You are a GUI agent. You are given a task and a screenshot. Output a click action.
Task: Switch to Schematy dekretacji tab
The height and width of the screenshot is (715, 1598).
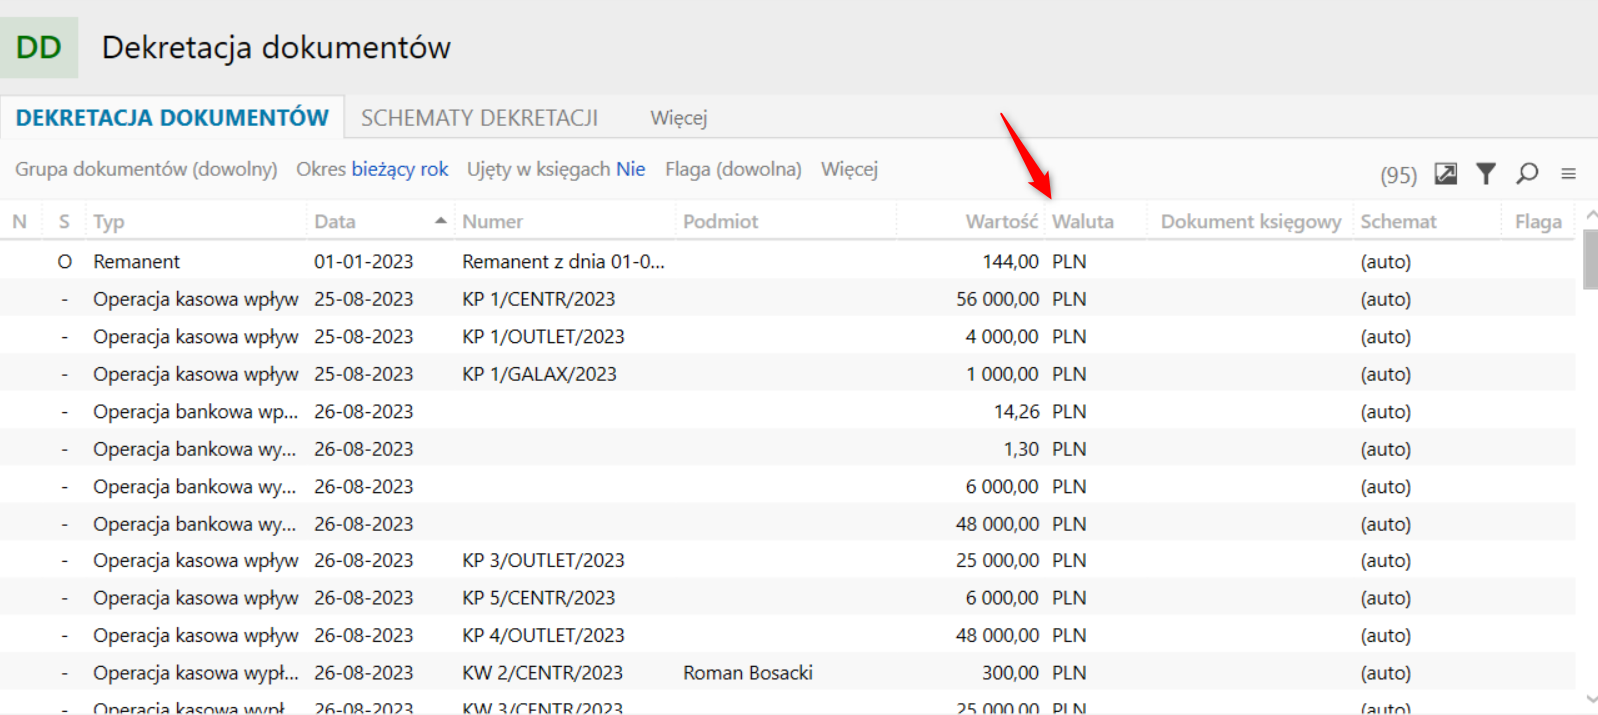coord(479,118)
